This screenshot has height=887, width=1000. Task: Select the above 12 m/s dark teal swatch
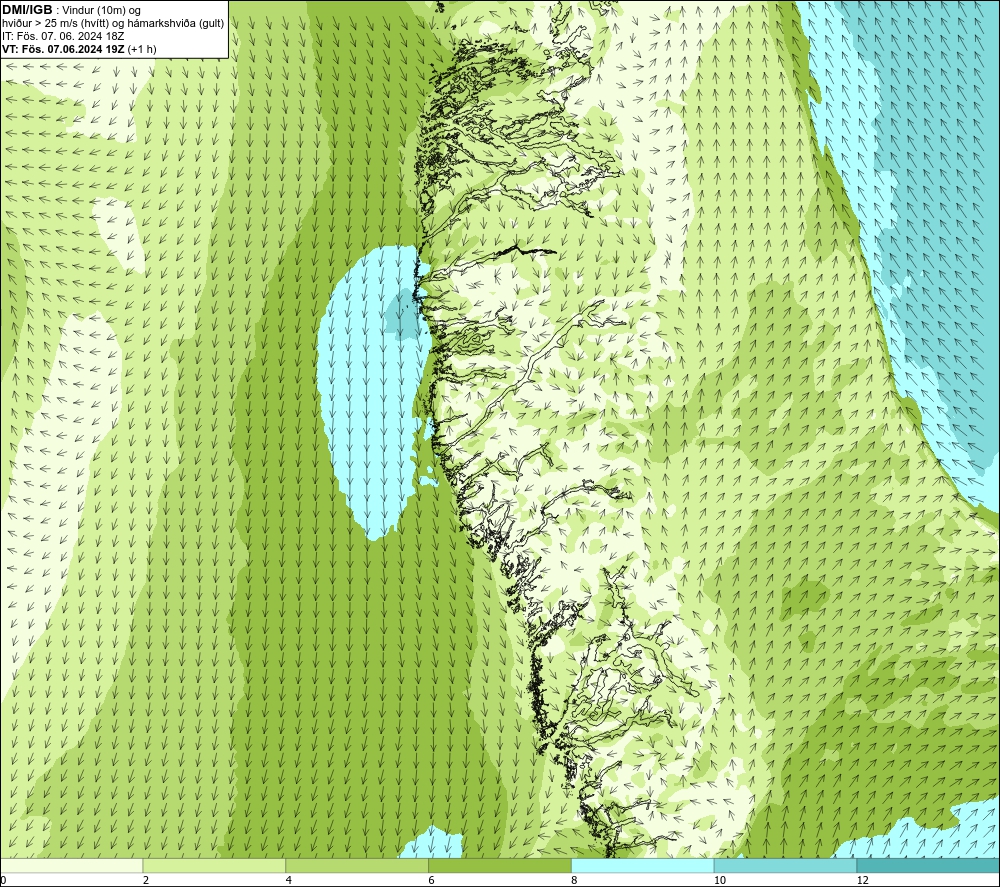pos(929,865)
